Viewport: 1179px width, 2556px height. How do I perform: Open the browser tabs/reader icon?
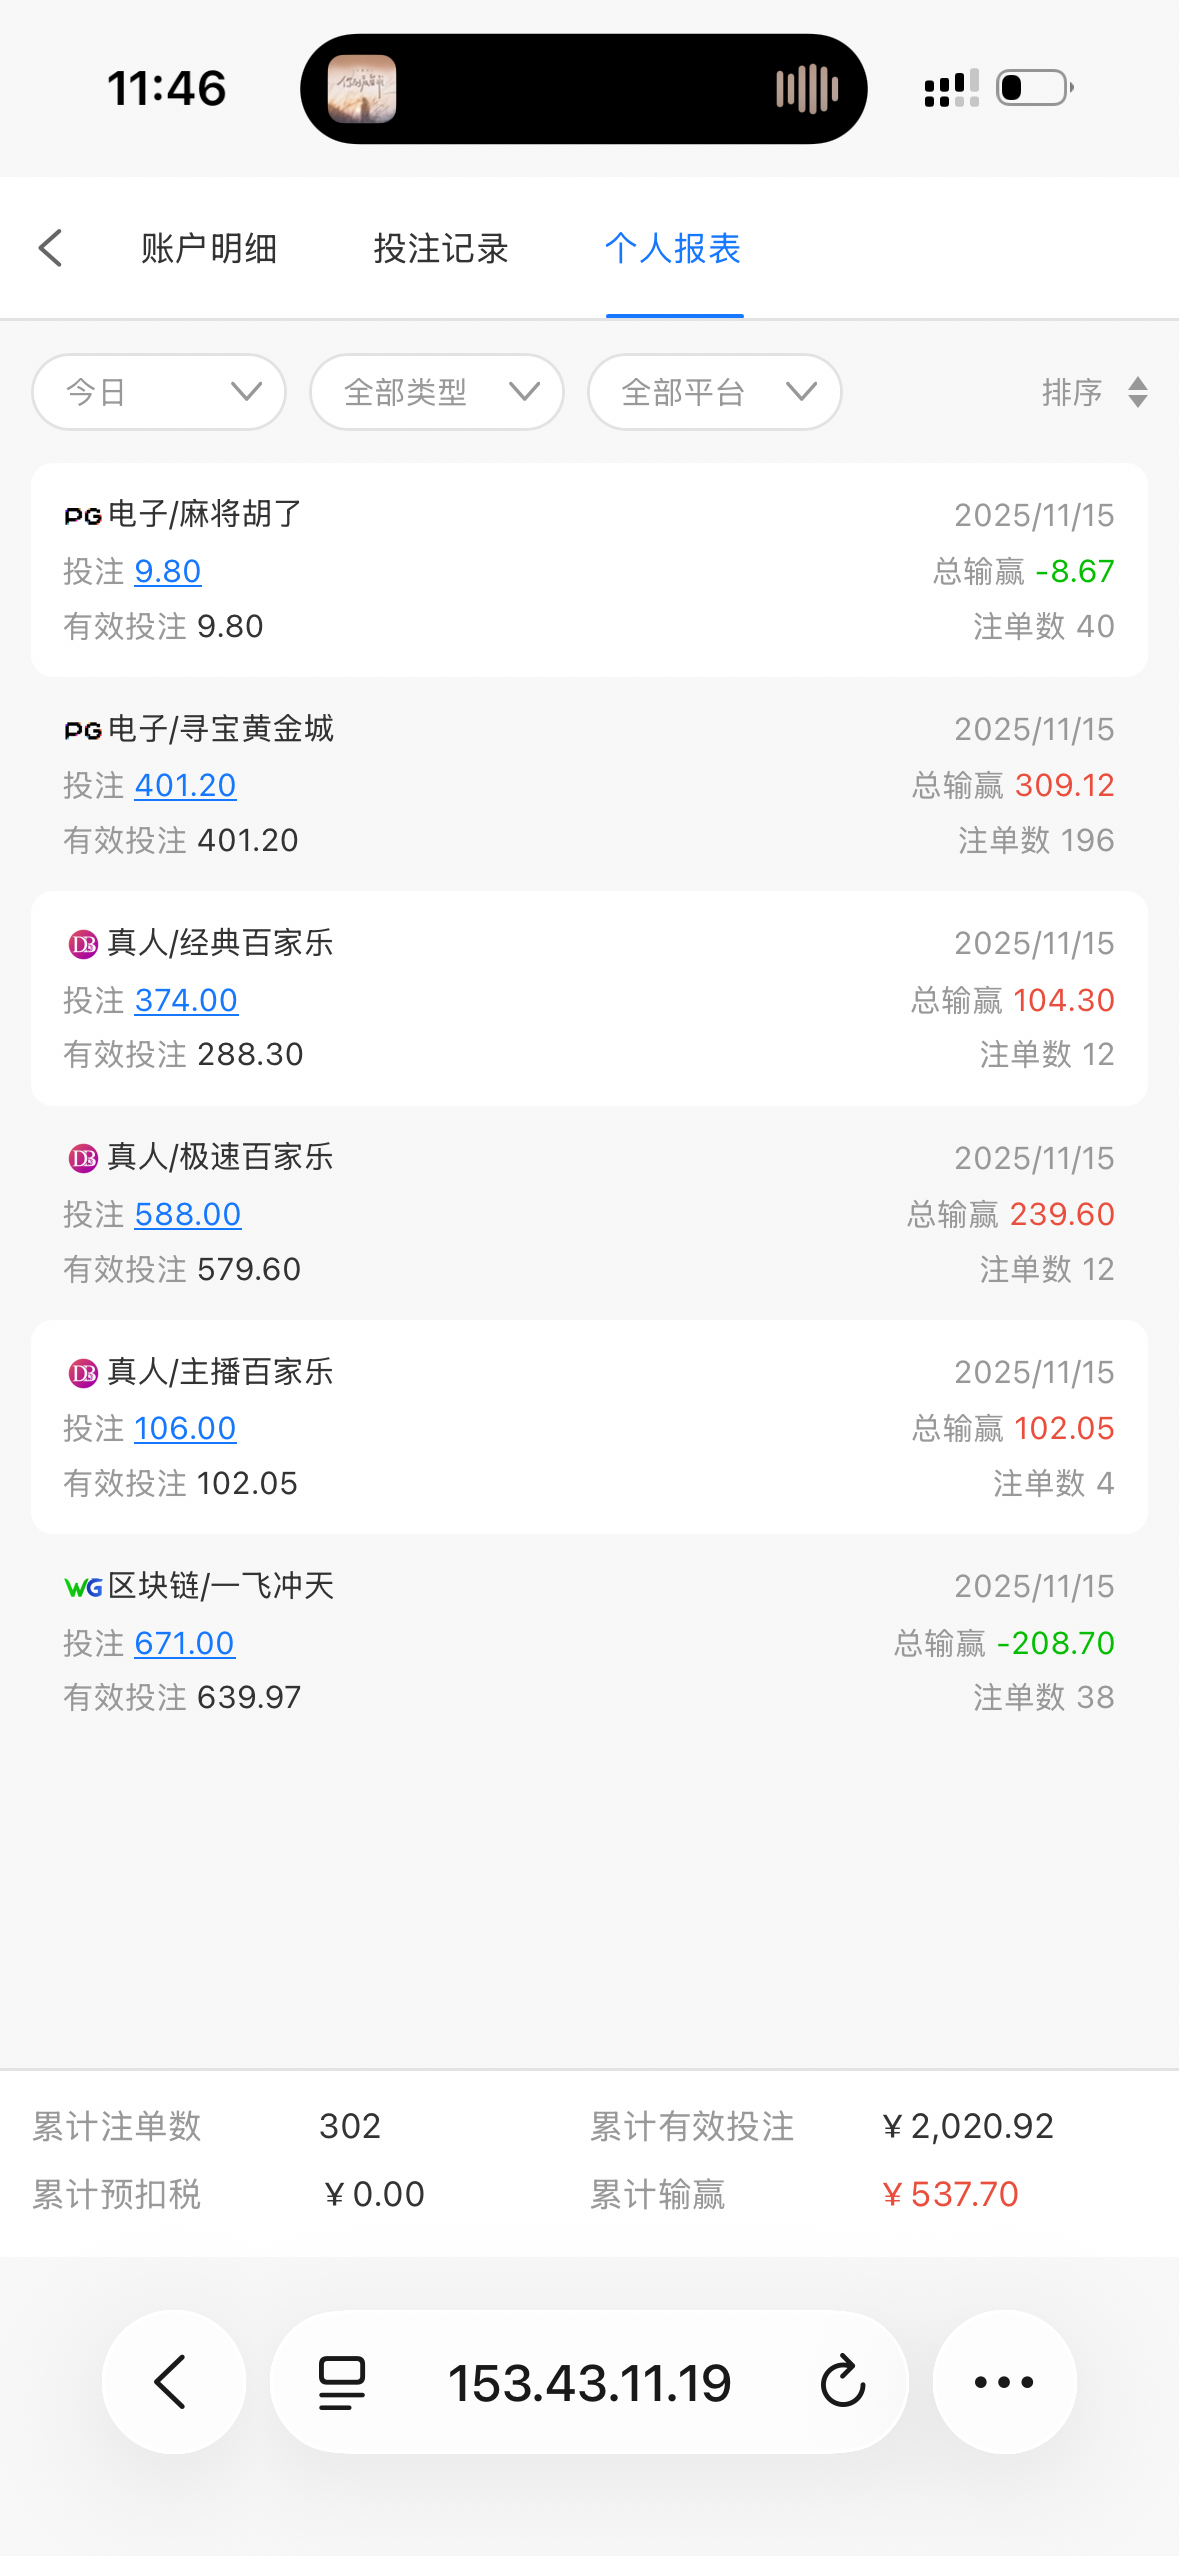[x=341, y=2381]
